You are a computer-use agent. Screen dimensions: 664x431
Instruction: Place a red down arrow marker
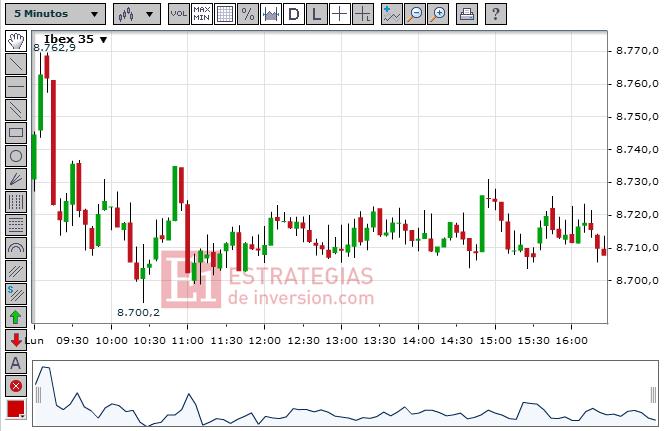pyautogui.click(x=16, y=340)
